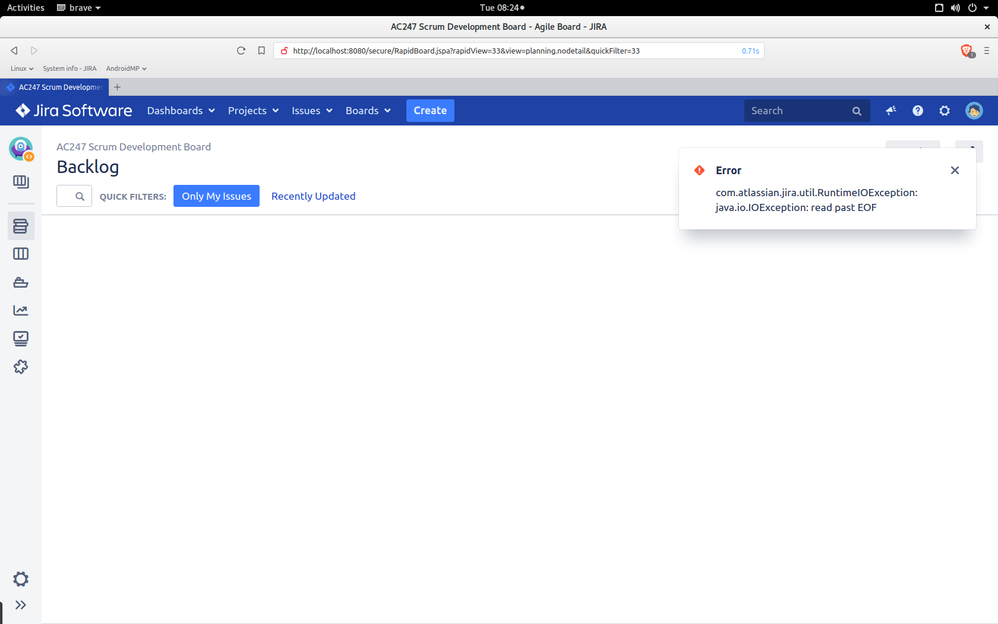Follow the AC247 Scrum Development Board breadcrumb

133,146
